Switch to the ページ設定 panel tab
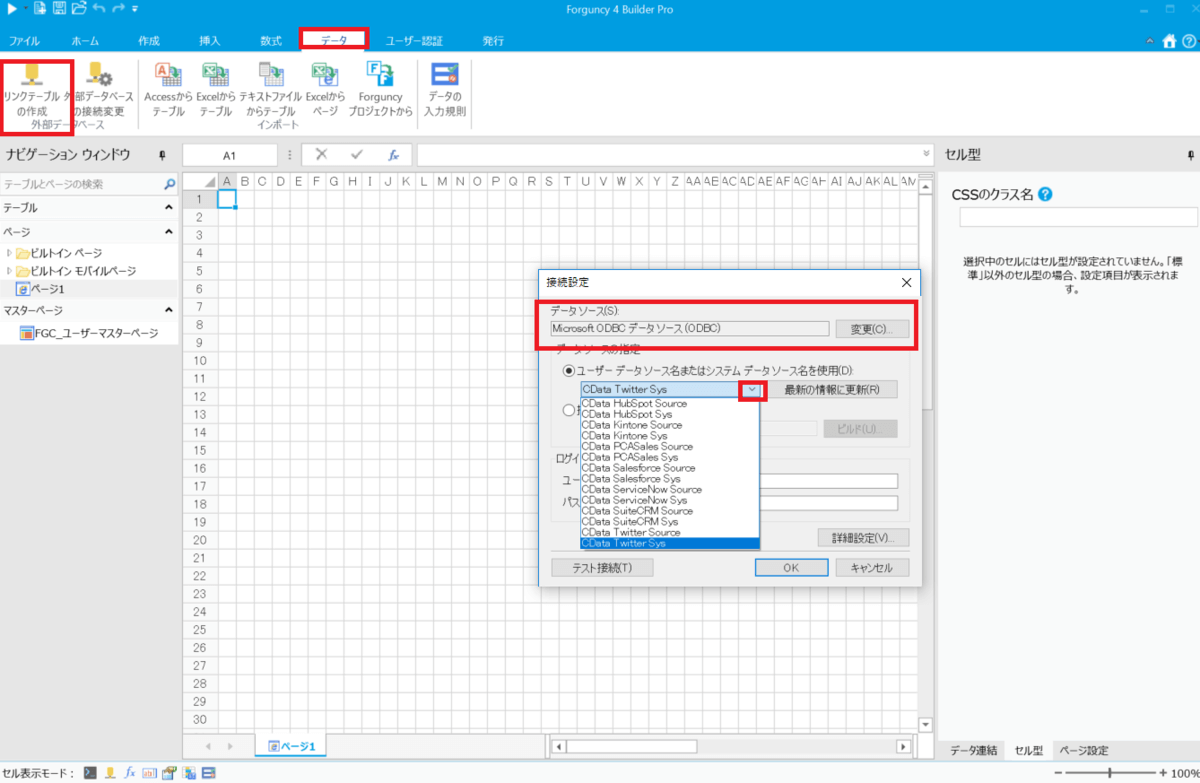 (1083, 751)
